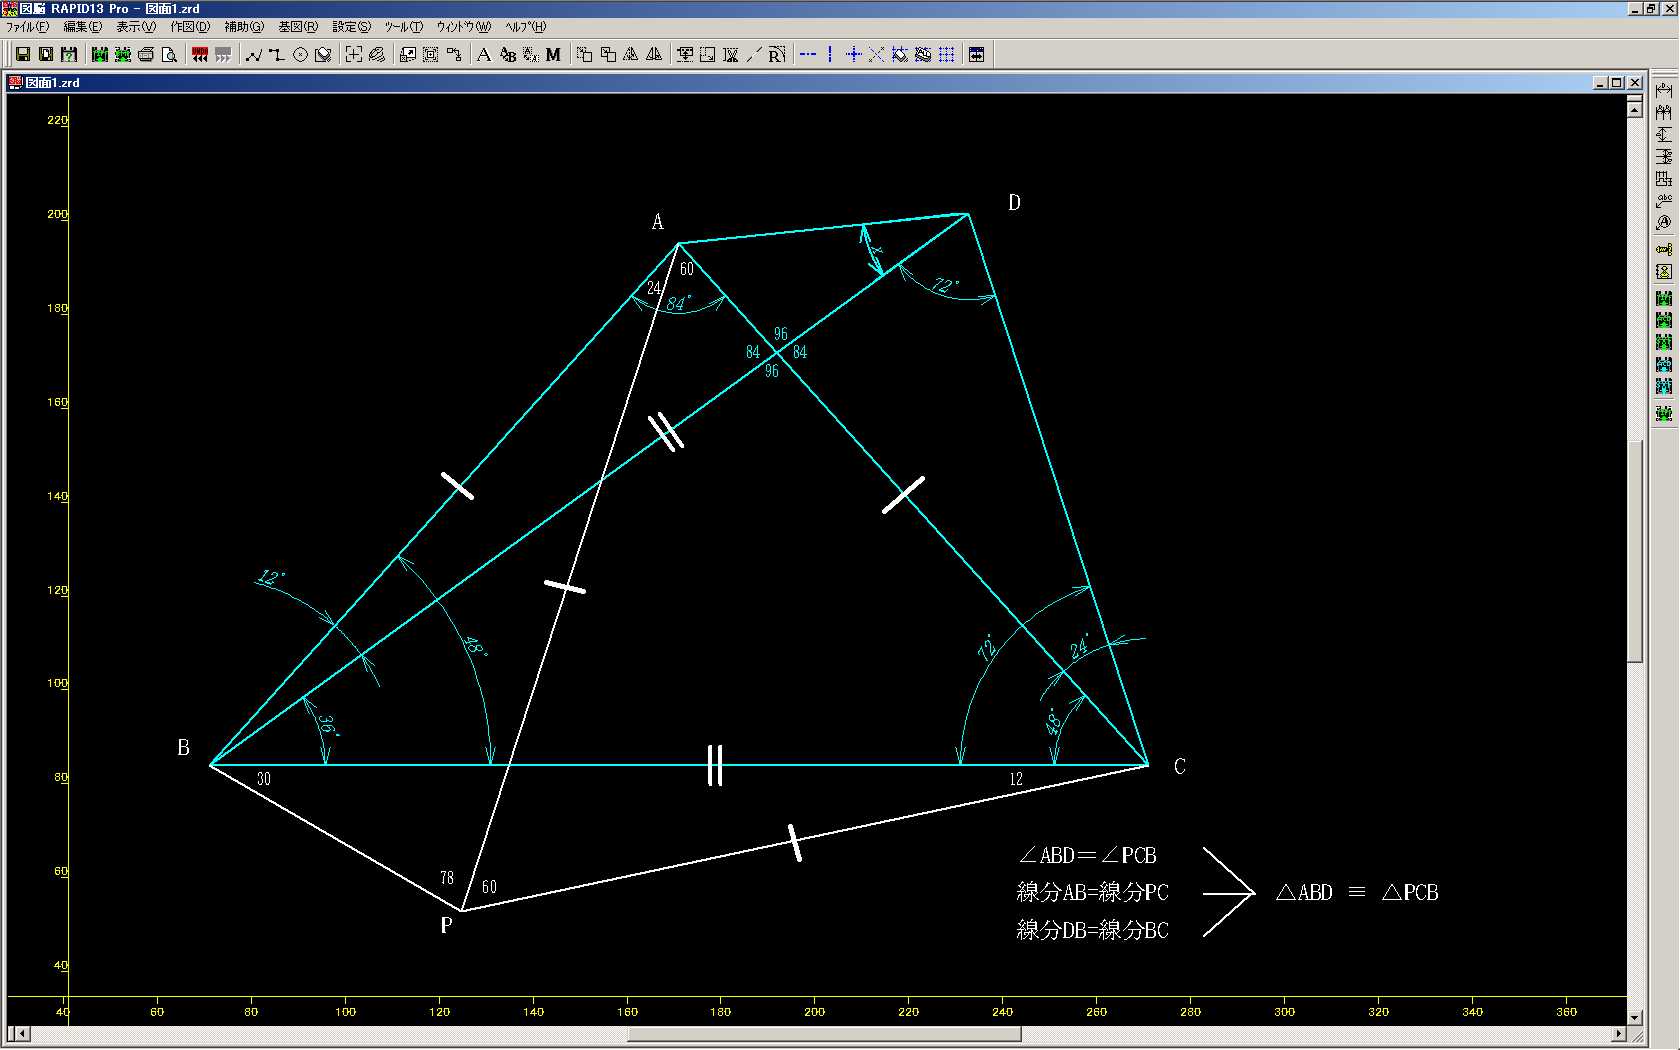This screenshot has width=1680, height=1050.
Task: Click the △ABD ≡ △PCB text
Action: (x=1357, y=892)
